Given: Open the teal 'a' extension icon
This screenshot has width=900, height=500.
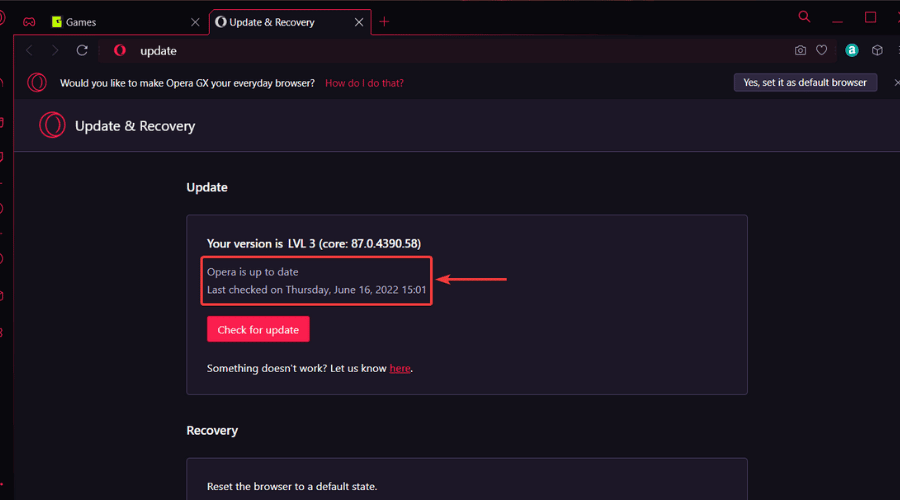Looking at the screenshot, I should 852,51.
